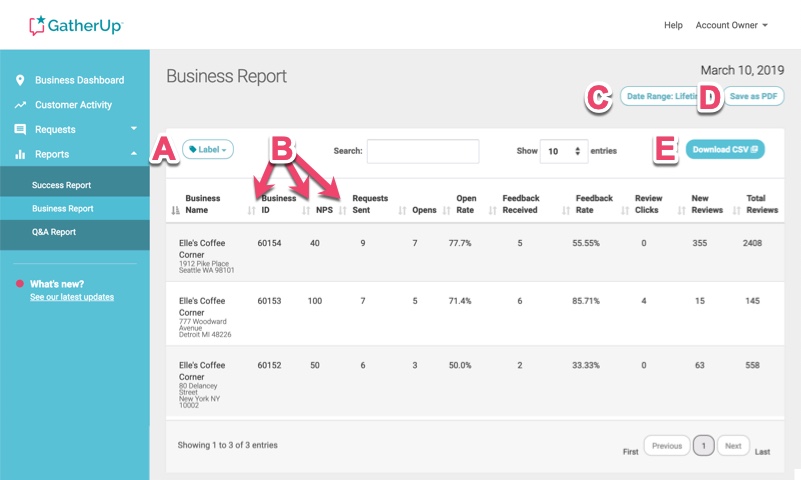This screenshot has width=801, height=480.
Task: Click the Reports bar chart icon
Action: click(x=20, y=154)
